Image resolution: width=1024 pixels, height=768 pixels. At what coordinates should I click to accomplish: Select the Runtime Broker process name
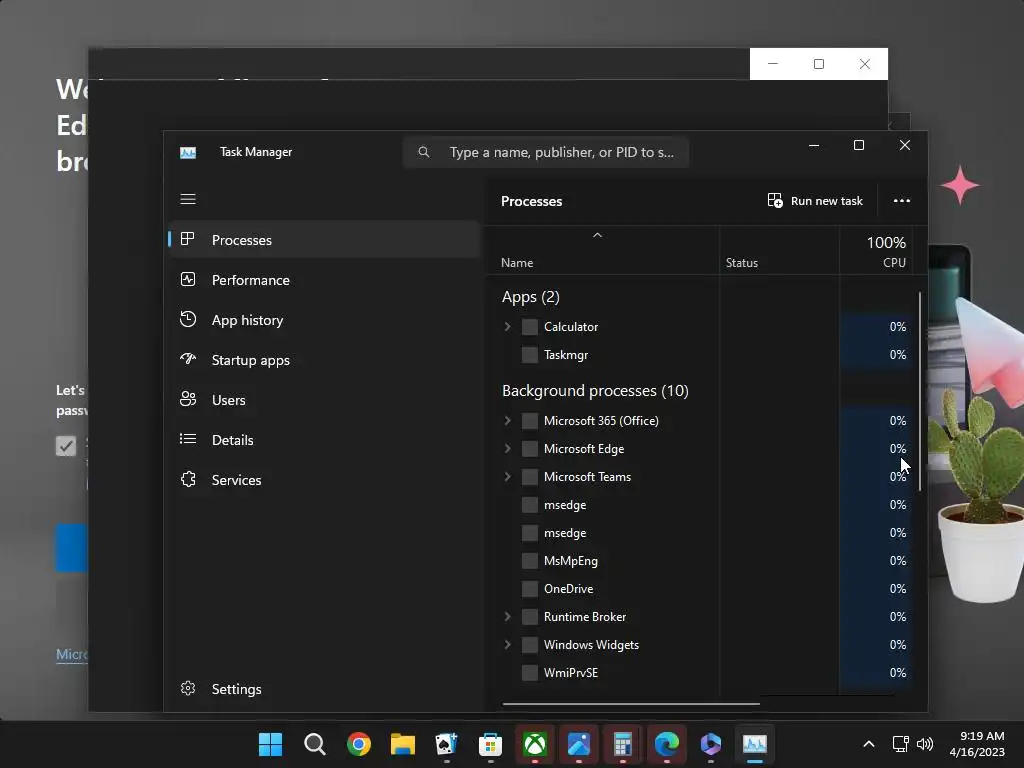pos(584,616)
